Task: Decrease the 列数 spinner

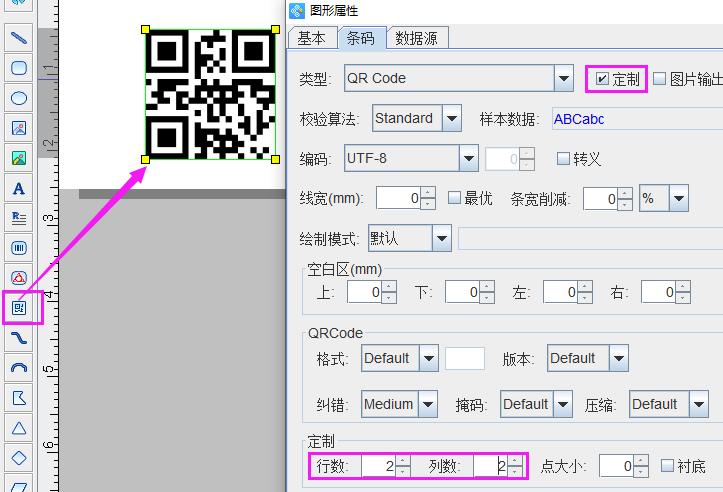Action: pos(515,472)
